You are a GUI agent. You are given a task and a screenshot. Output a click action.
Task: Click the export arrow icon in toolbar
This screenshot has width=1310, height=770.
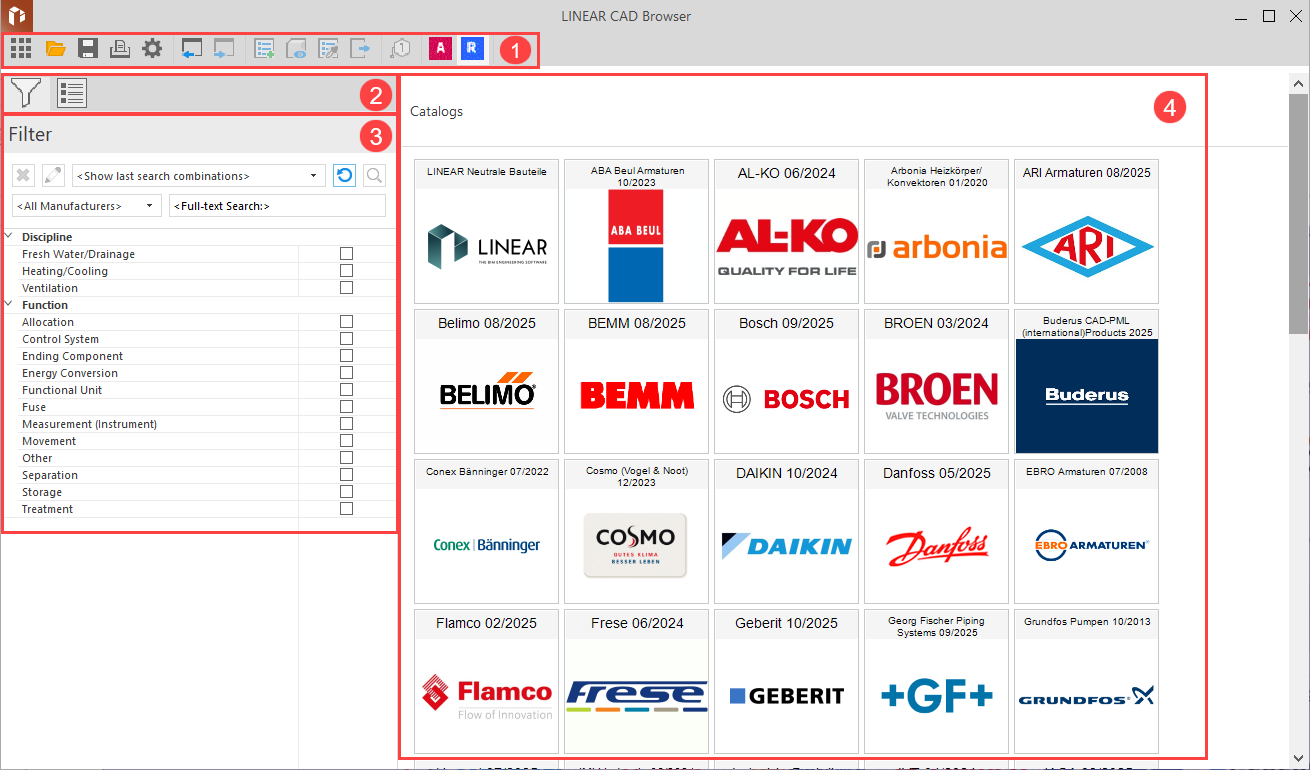[361, 47]
